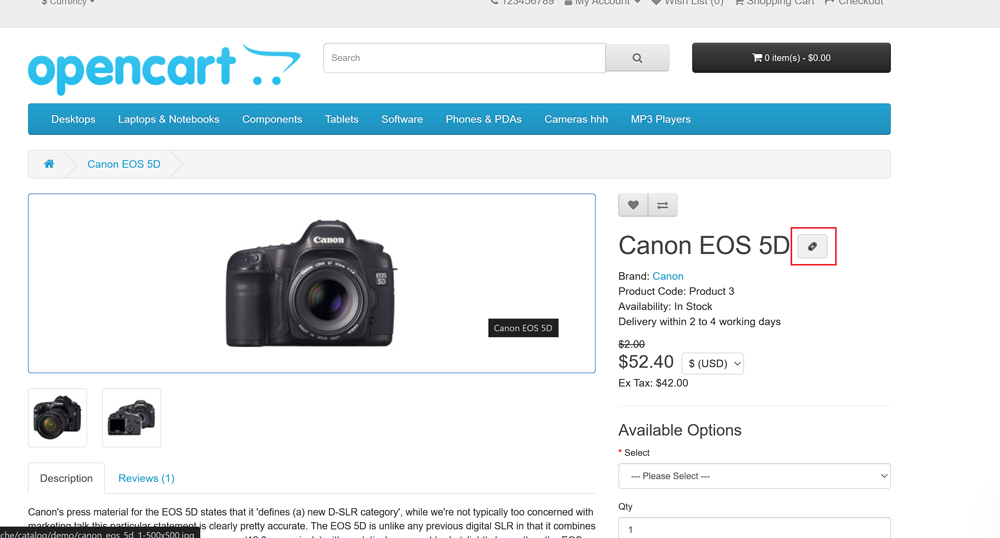1000x538 pixels.
Task: Click the first camera front-view thumbnail
Action: (x=57, y=417)
